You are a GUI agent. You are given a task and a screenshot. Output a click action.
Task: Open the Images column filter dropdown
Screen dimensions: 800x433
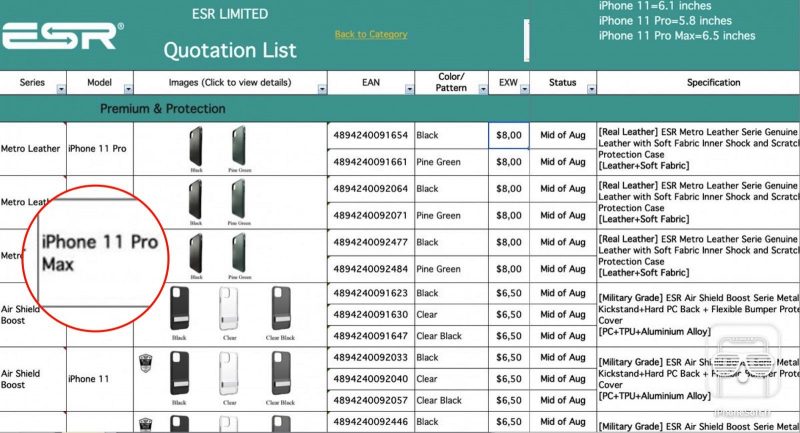322,89
